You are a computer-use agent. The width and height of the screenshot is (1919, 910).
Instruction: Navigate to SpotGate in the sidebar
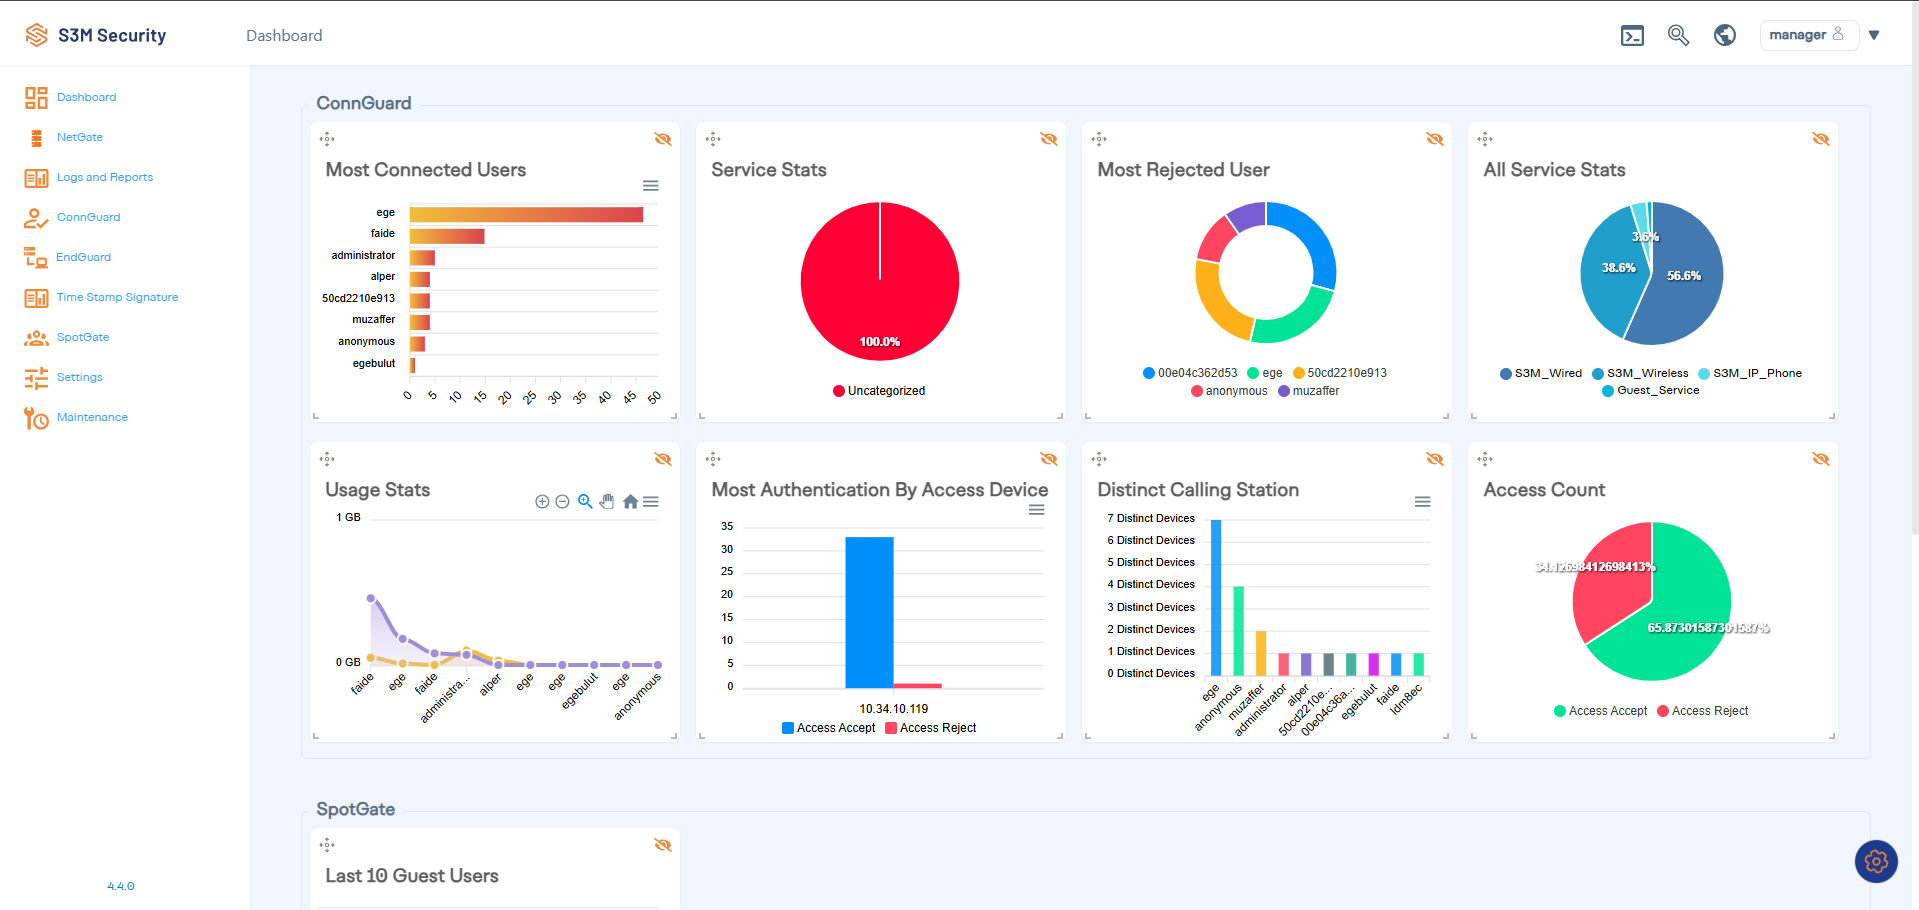[83, 337]
